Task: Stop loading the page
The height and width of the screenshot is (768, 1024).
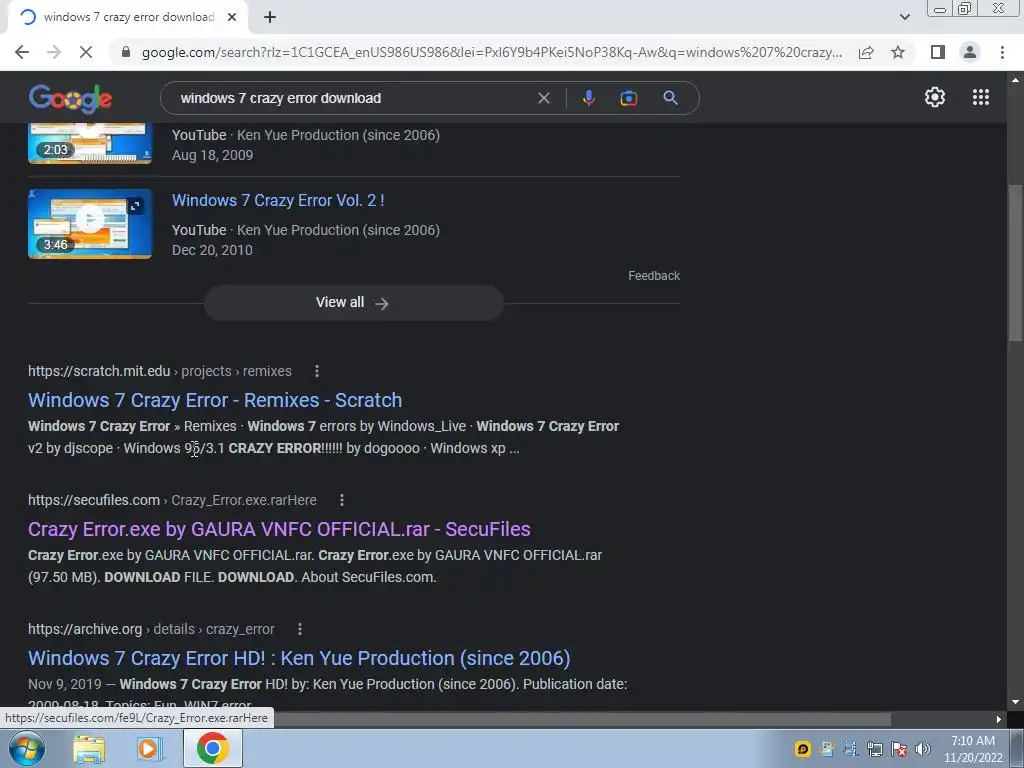Action: pos(86,52)
